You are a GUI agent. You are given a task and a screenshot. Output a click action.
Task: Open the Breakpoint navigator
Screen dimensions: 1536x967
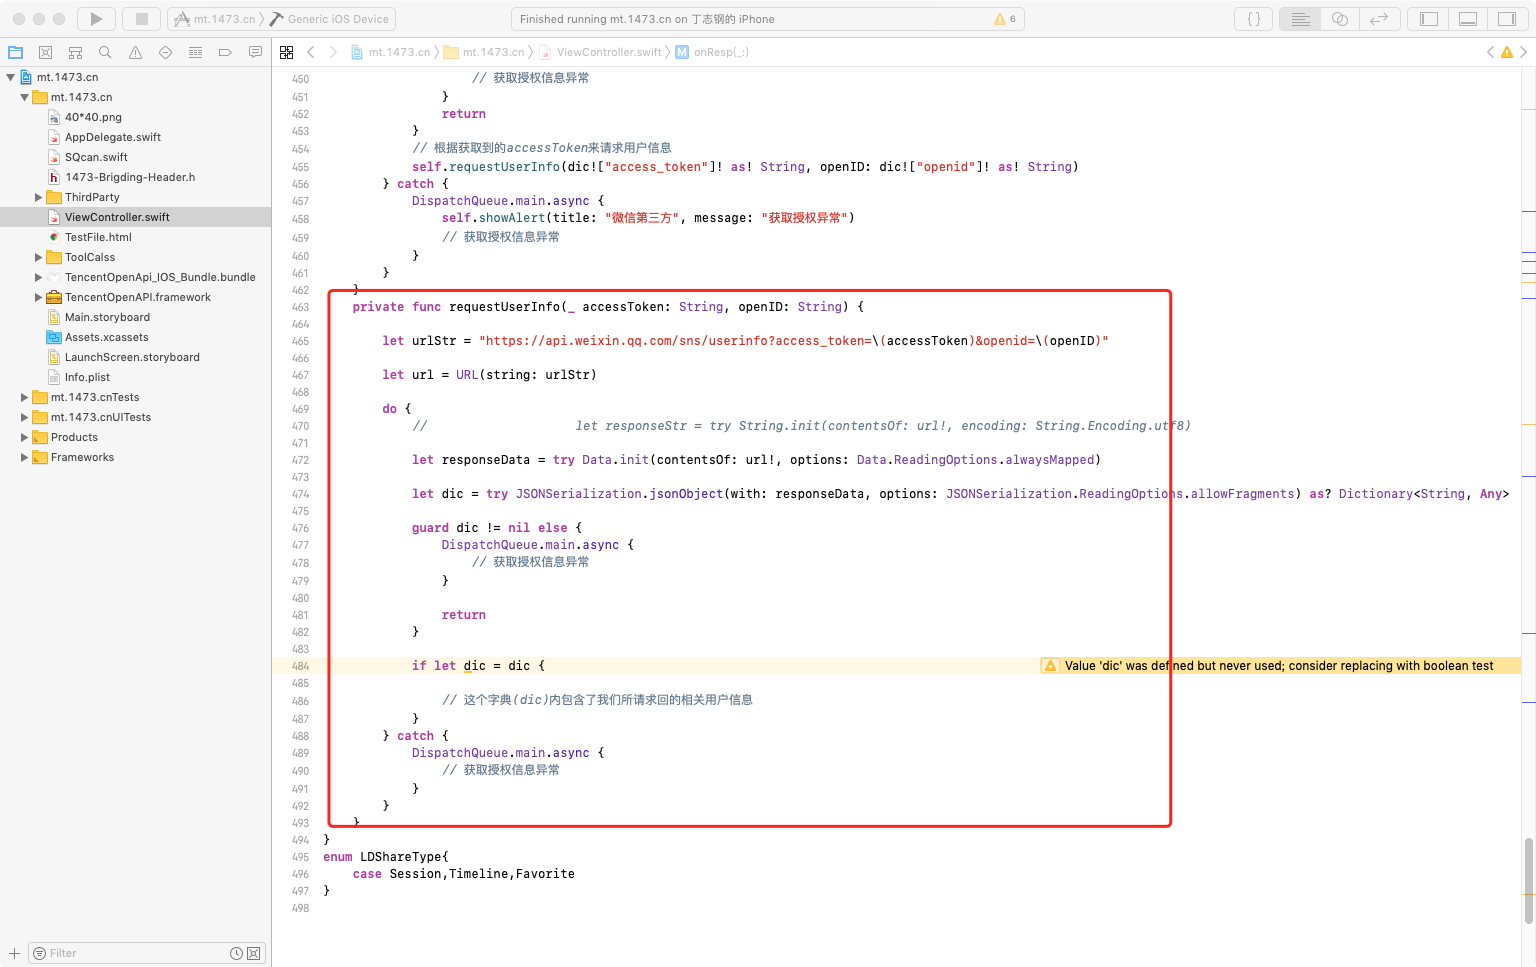pyautogui.click(x=225, y=52)
